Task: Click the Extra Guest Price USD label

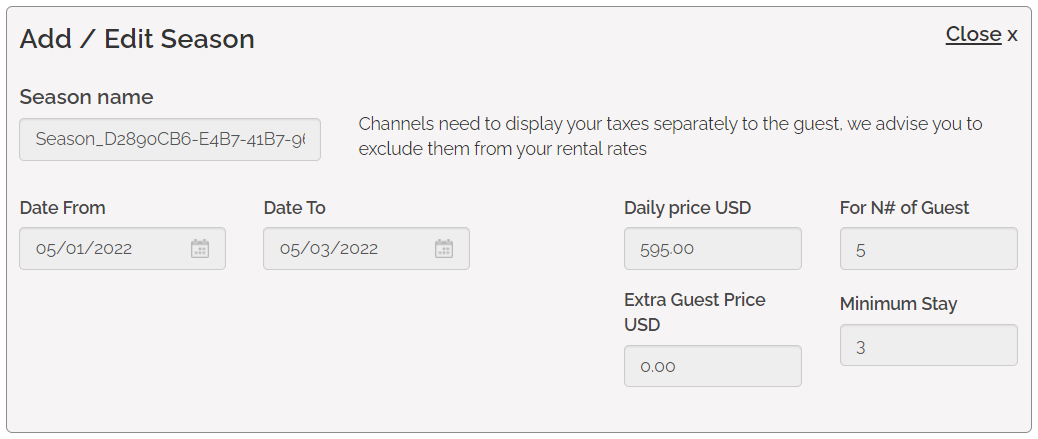Action: pyautogui.click(x=694, y=312)
